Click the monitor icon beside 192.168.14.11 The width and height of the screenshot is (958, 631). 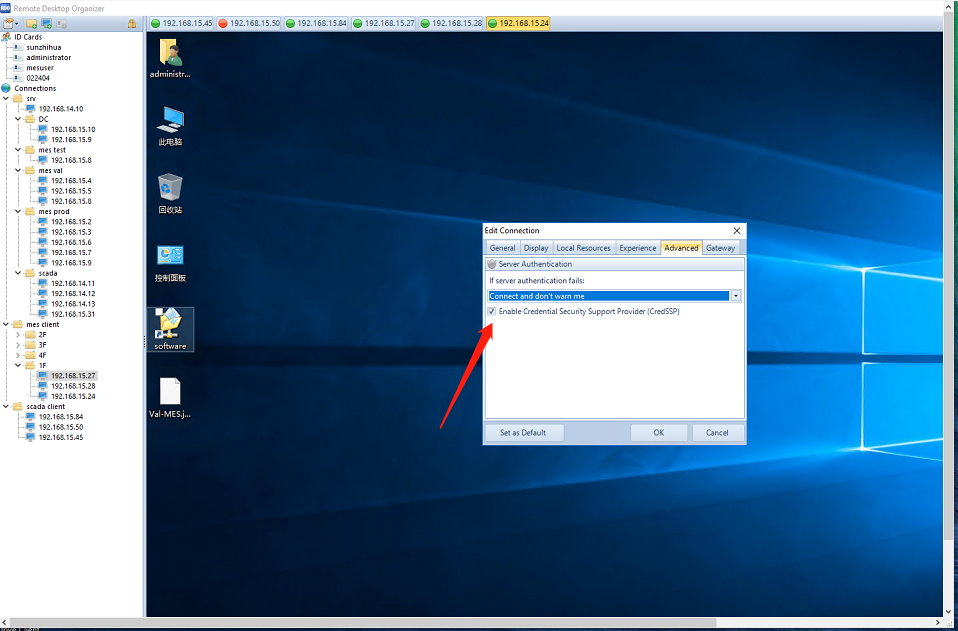pos(43,283)
